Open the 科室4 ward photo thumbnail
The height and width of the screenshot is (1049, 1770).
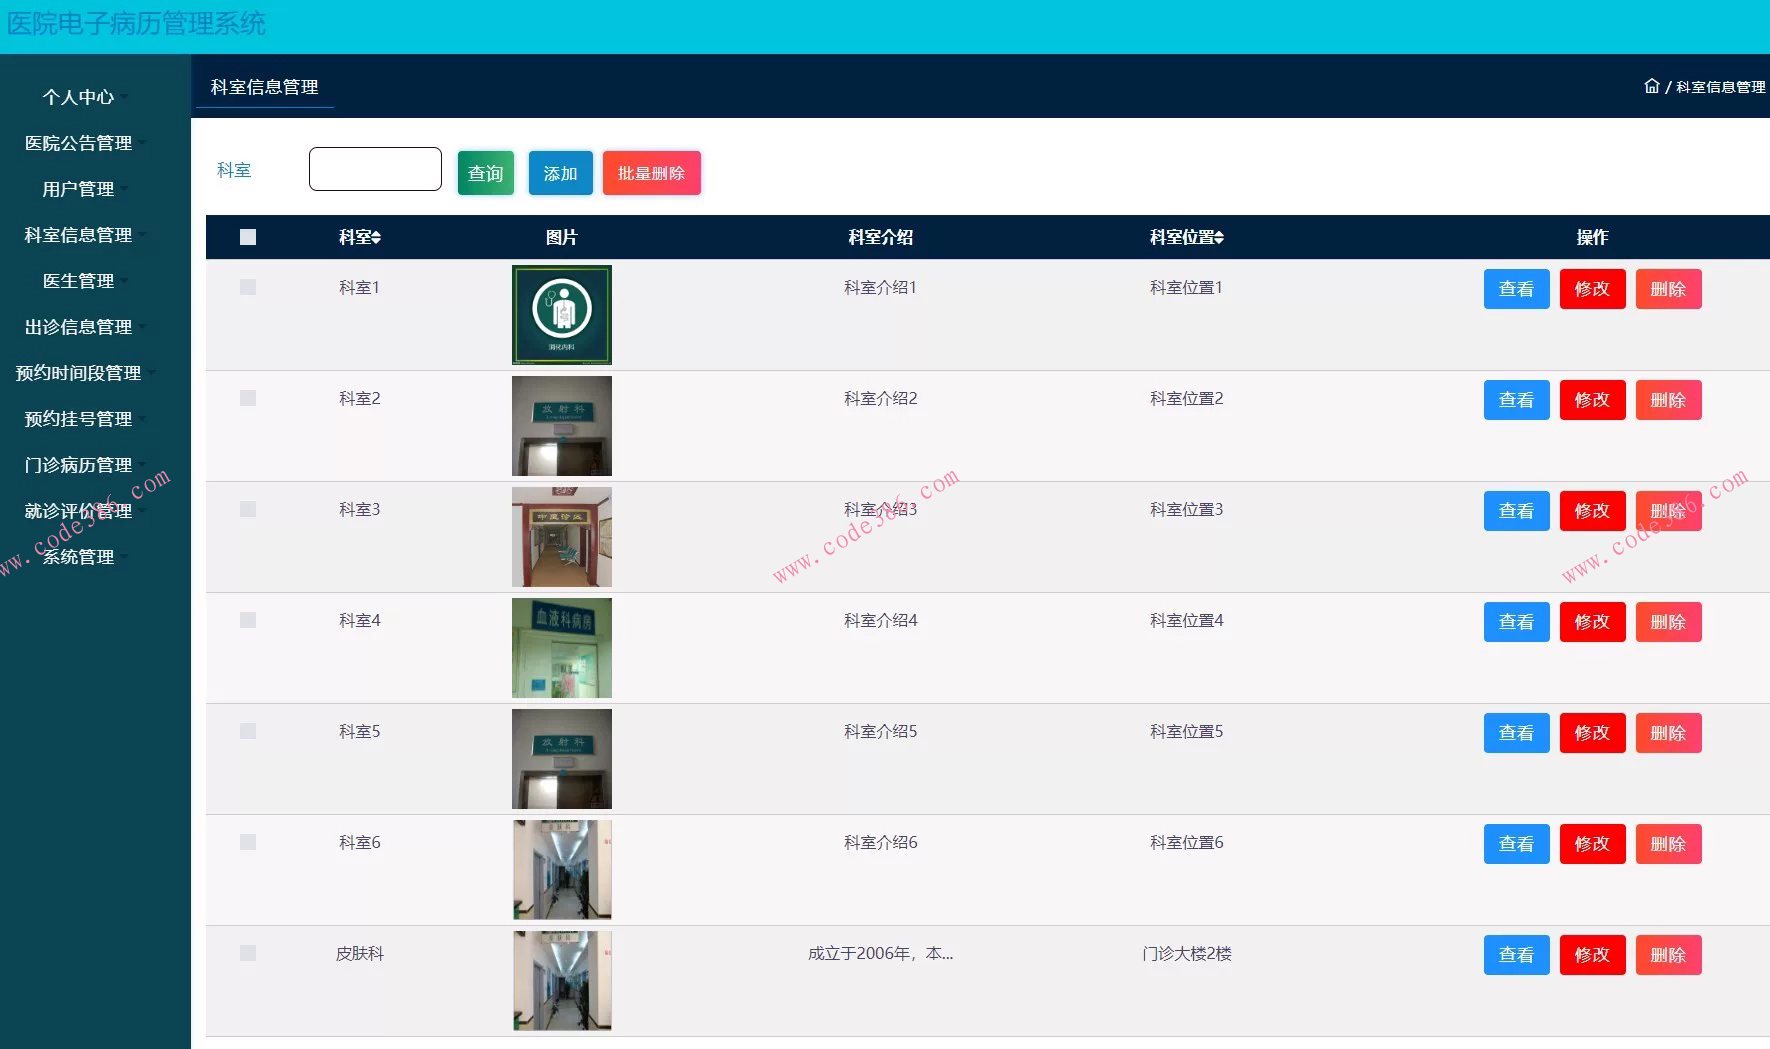(561, 648)
